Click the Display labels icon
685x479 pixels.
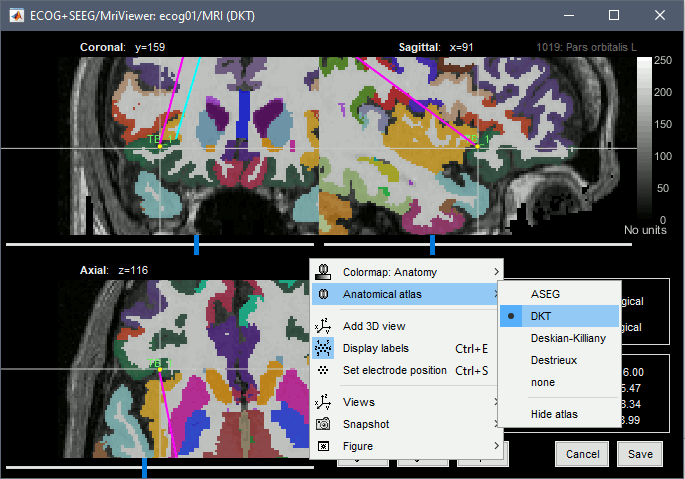click(x=324, y=348)
